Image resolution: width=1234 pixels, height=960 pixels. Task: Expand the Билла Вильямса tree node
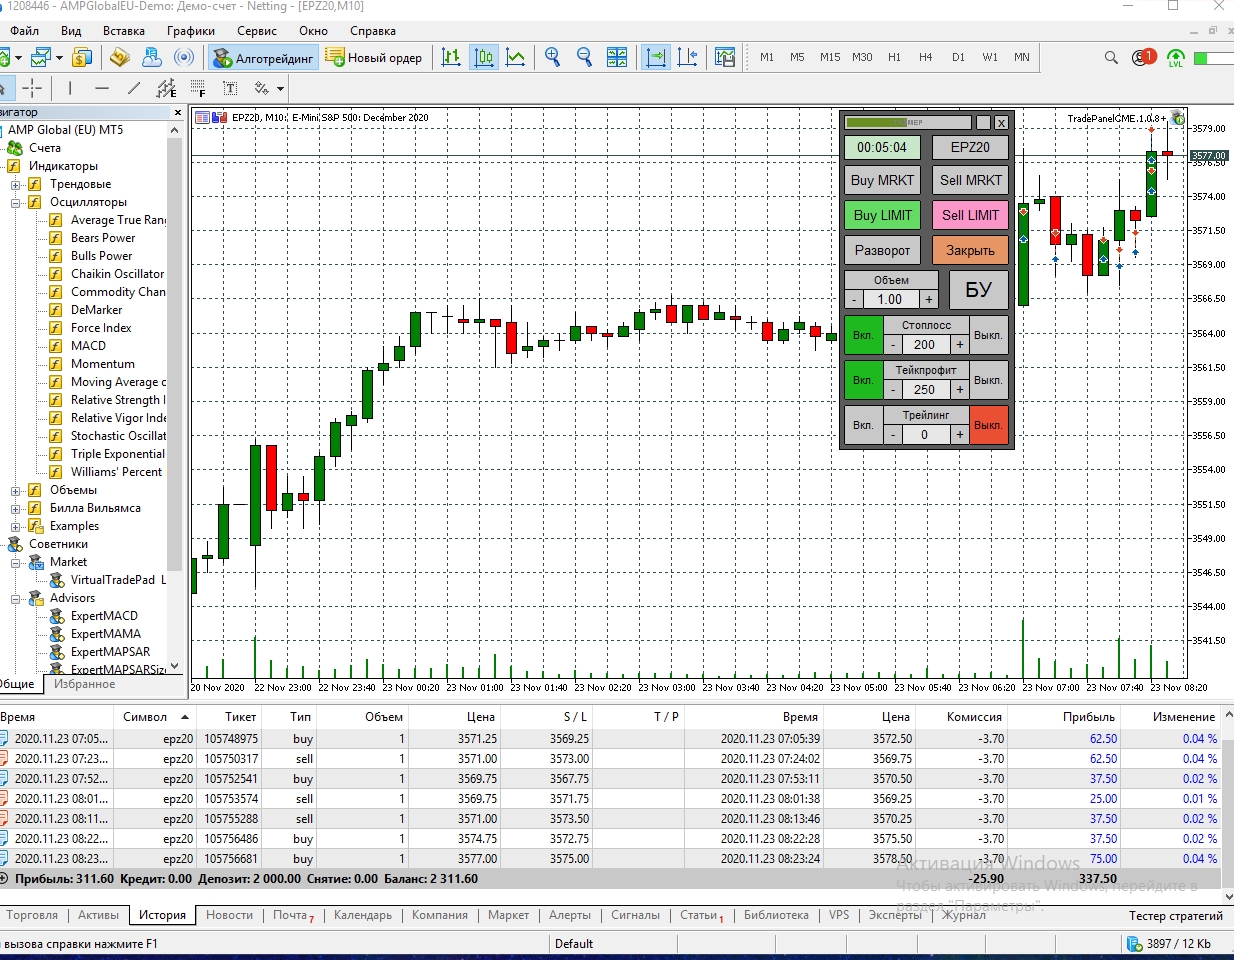click(16, 508)
